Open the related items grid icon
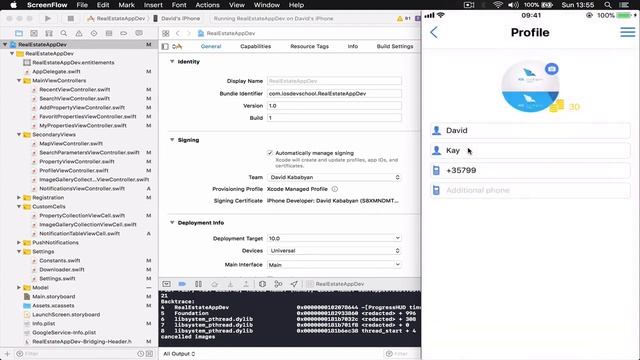The image size is (640, 360). point(166,33)
